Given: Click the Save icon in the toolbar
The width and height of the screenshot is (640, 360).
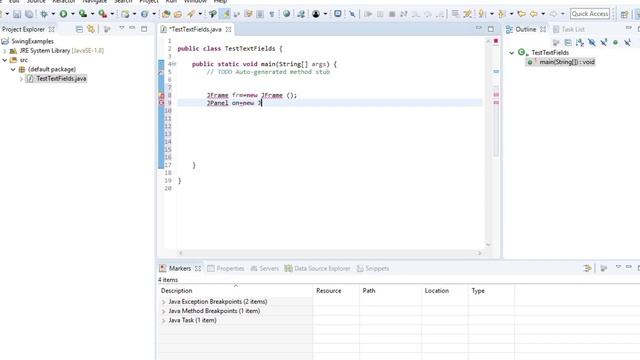Looking at the screenshot, I should 17,14.
